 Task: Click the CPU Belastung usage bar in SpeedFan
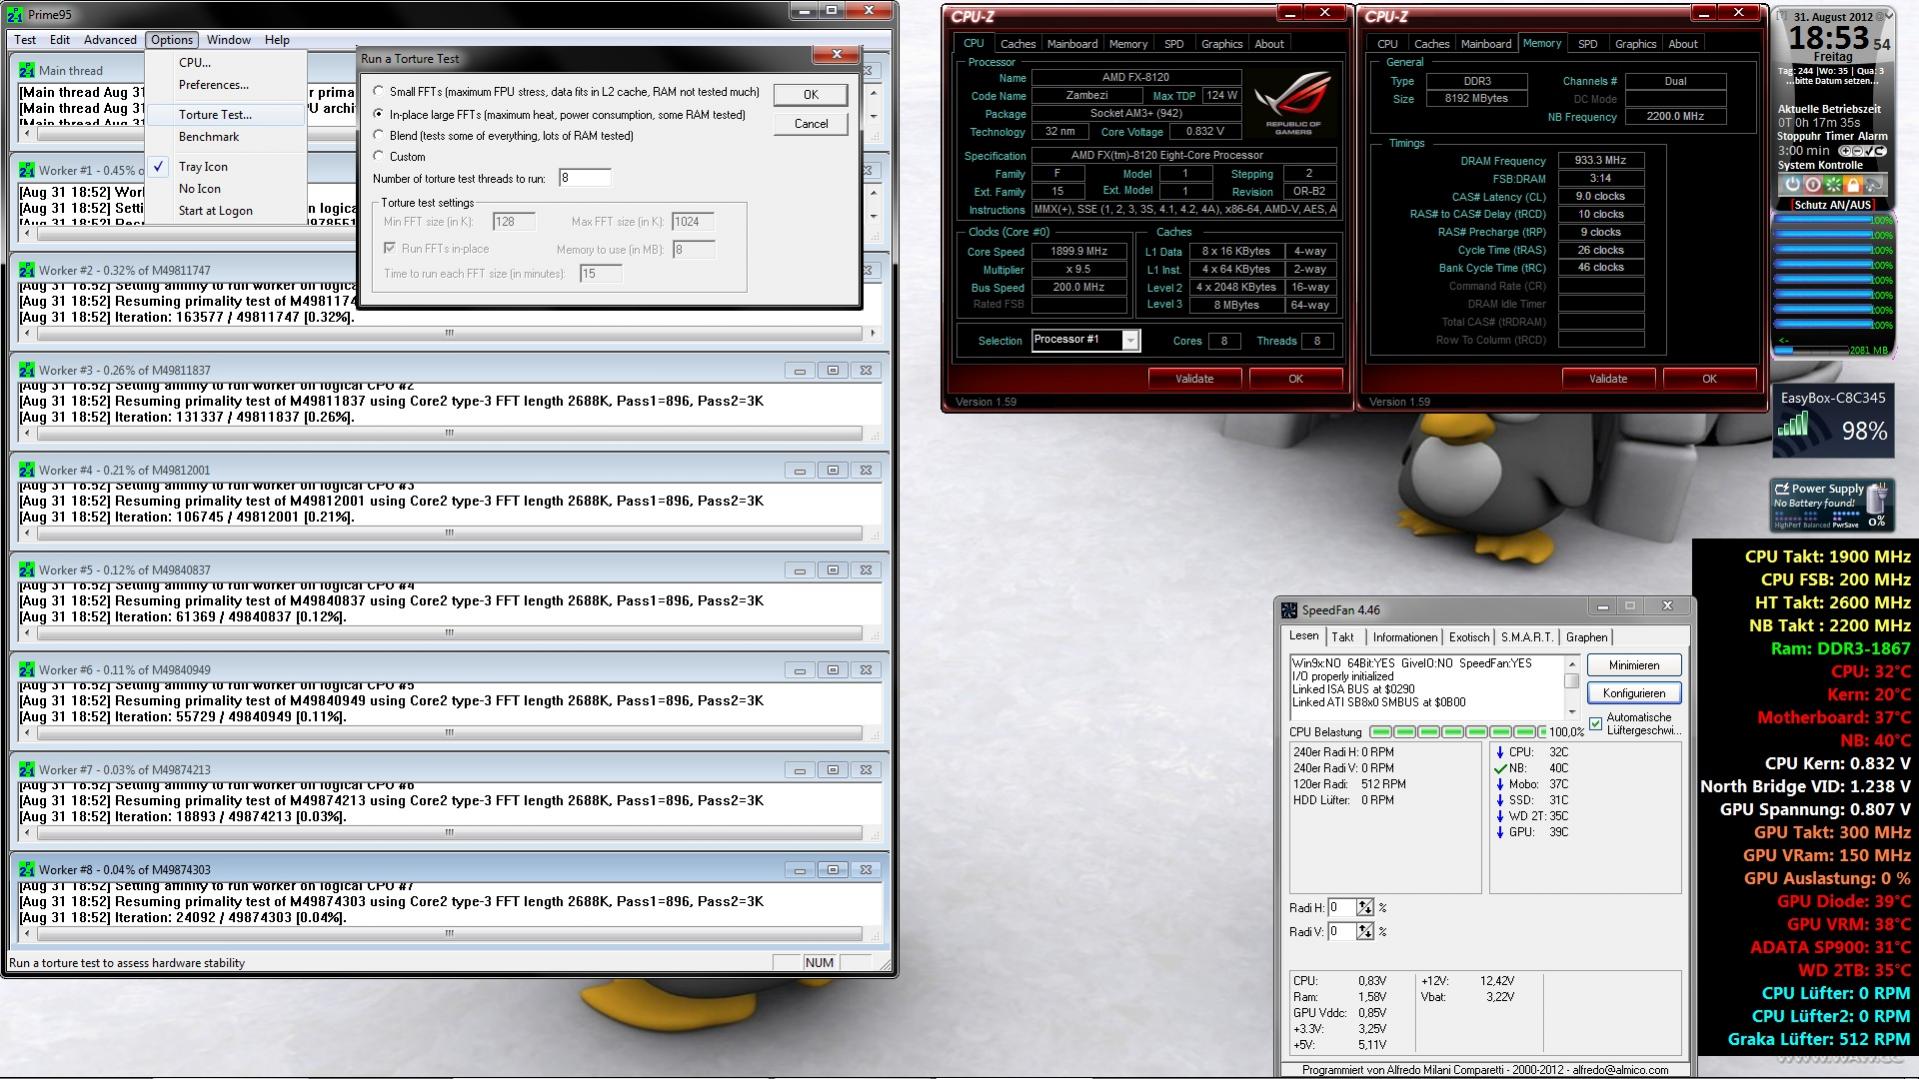pos(1457,732)
